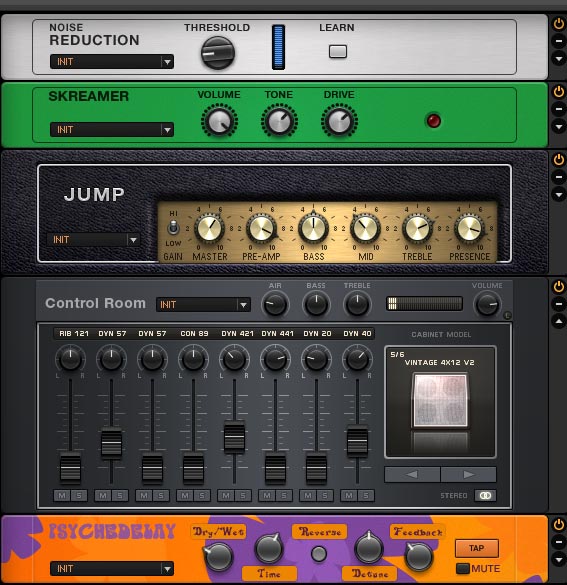Click the Skreamer Tone knob
The image size is (567, 585).
coord(279,121)
